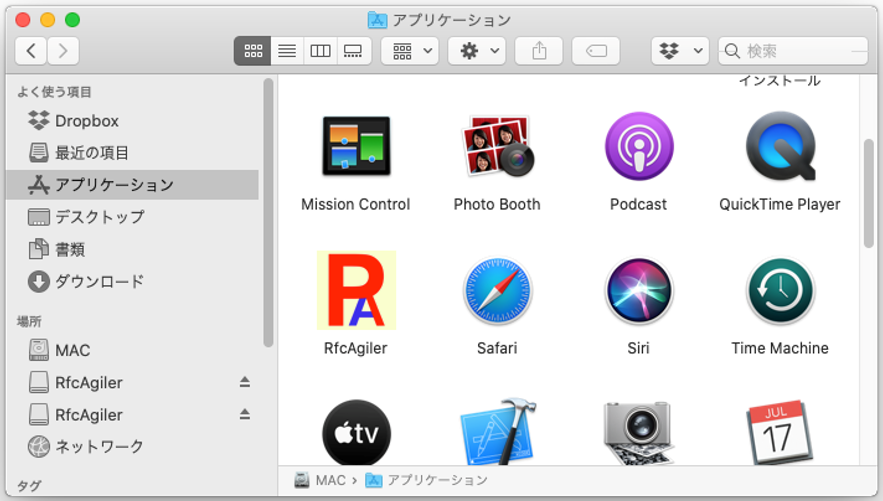This screenshot has width=883, height=501.
Task: Open the gear action menu
Action: (477, 51)
